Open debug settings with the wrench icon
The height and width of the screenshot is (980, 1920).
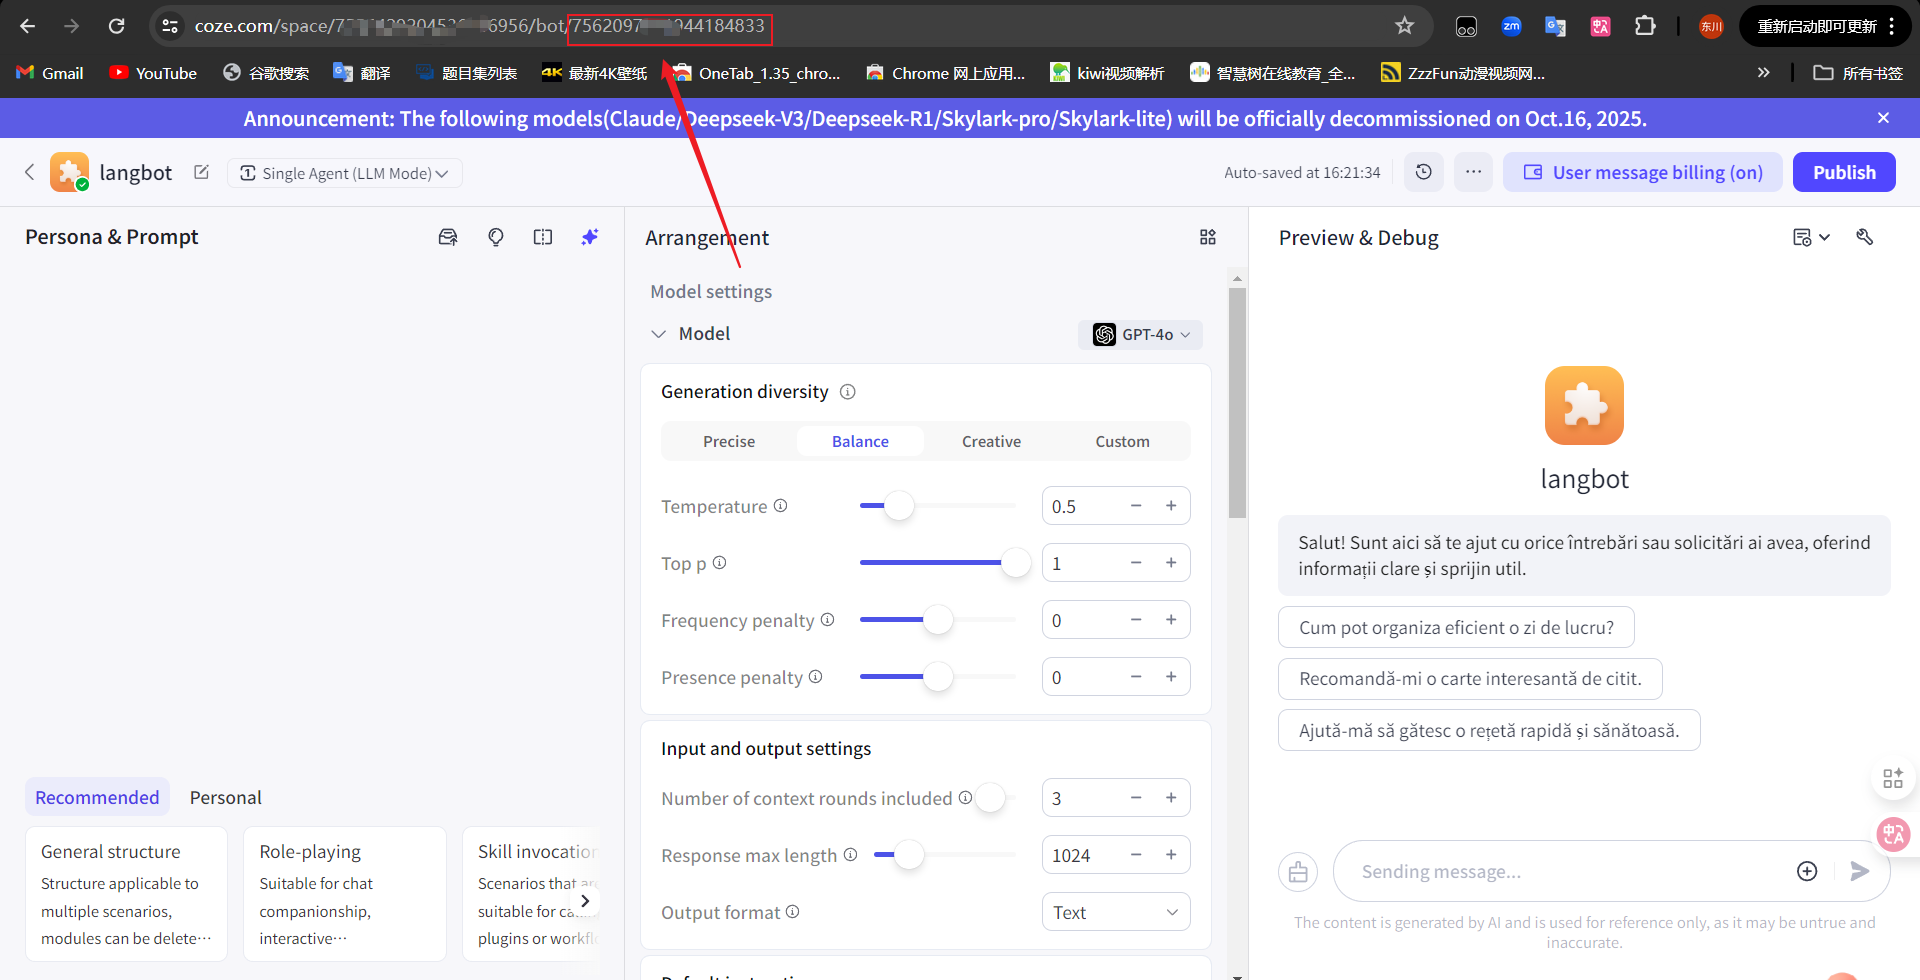(1866, 237)
